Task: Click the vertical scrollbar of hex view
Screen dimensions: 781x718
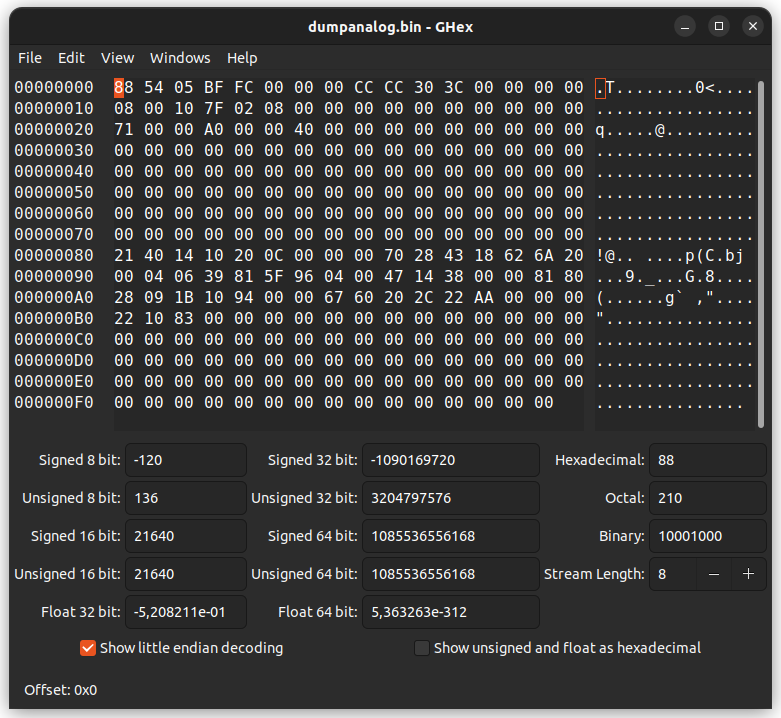Action: click(x=761, y=250)
